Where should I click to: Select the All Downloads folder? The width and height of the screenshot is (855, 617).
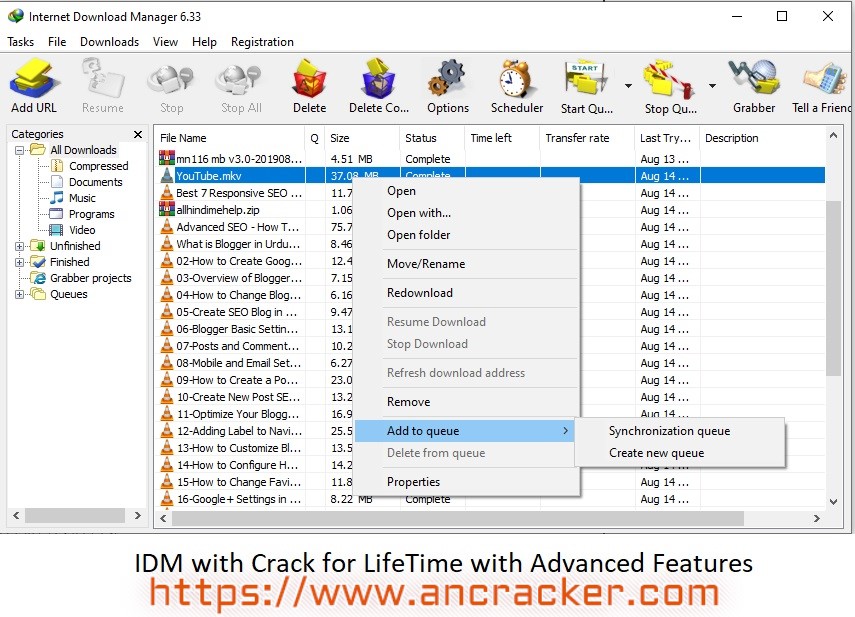point(73,150)
